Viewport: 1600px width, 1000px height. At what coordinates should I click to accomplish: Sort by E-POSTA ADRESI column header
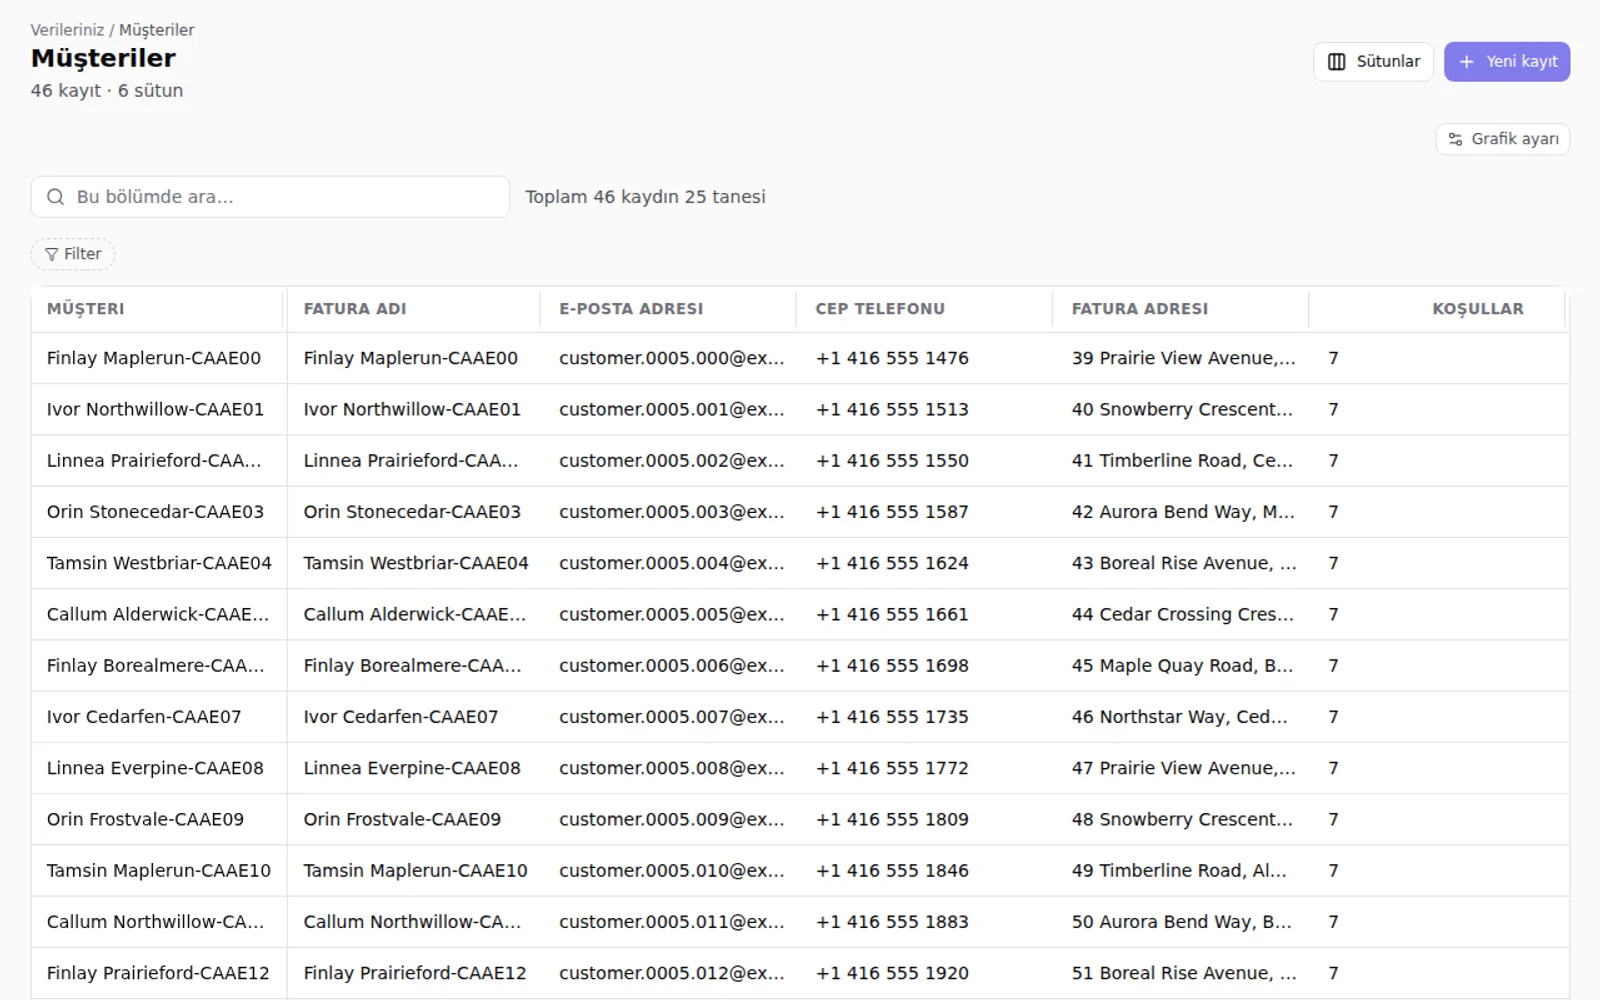point(631,309)
